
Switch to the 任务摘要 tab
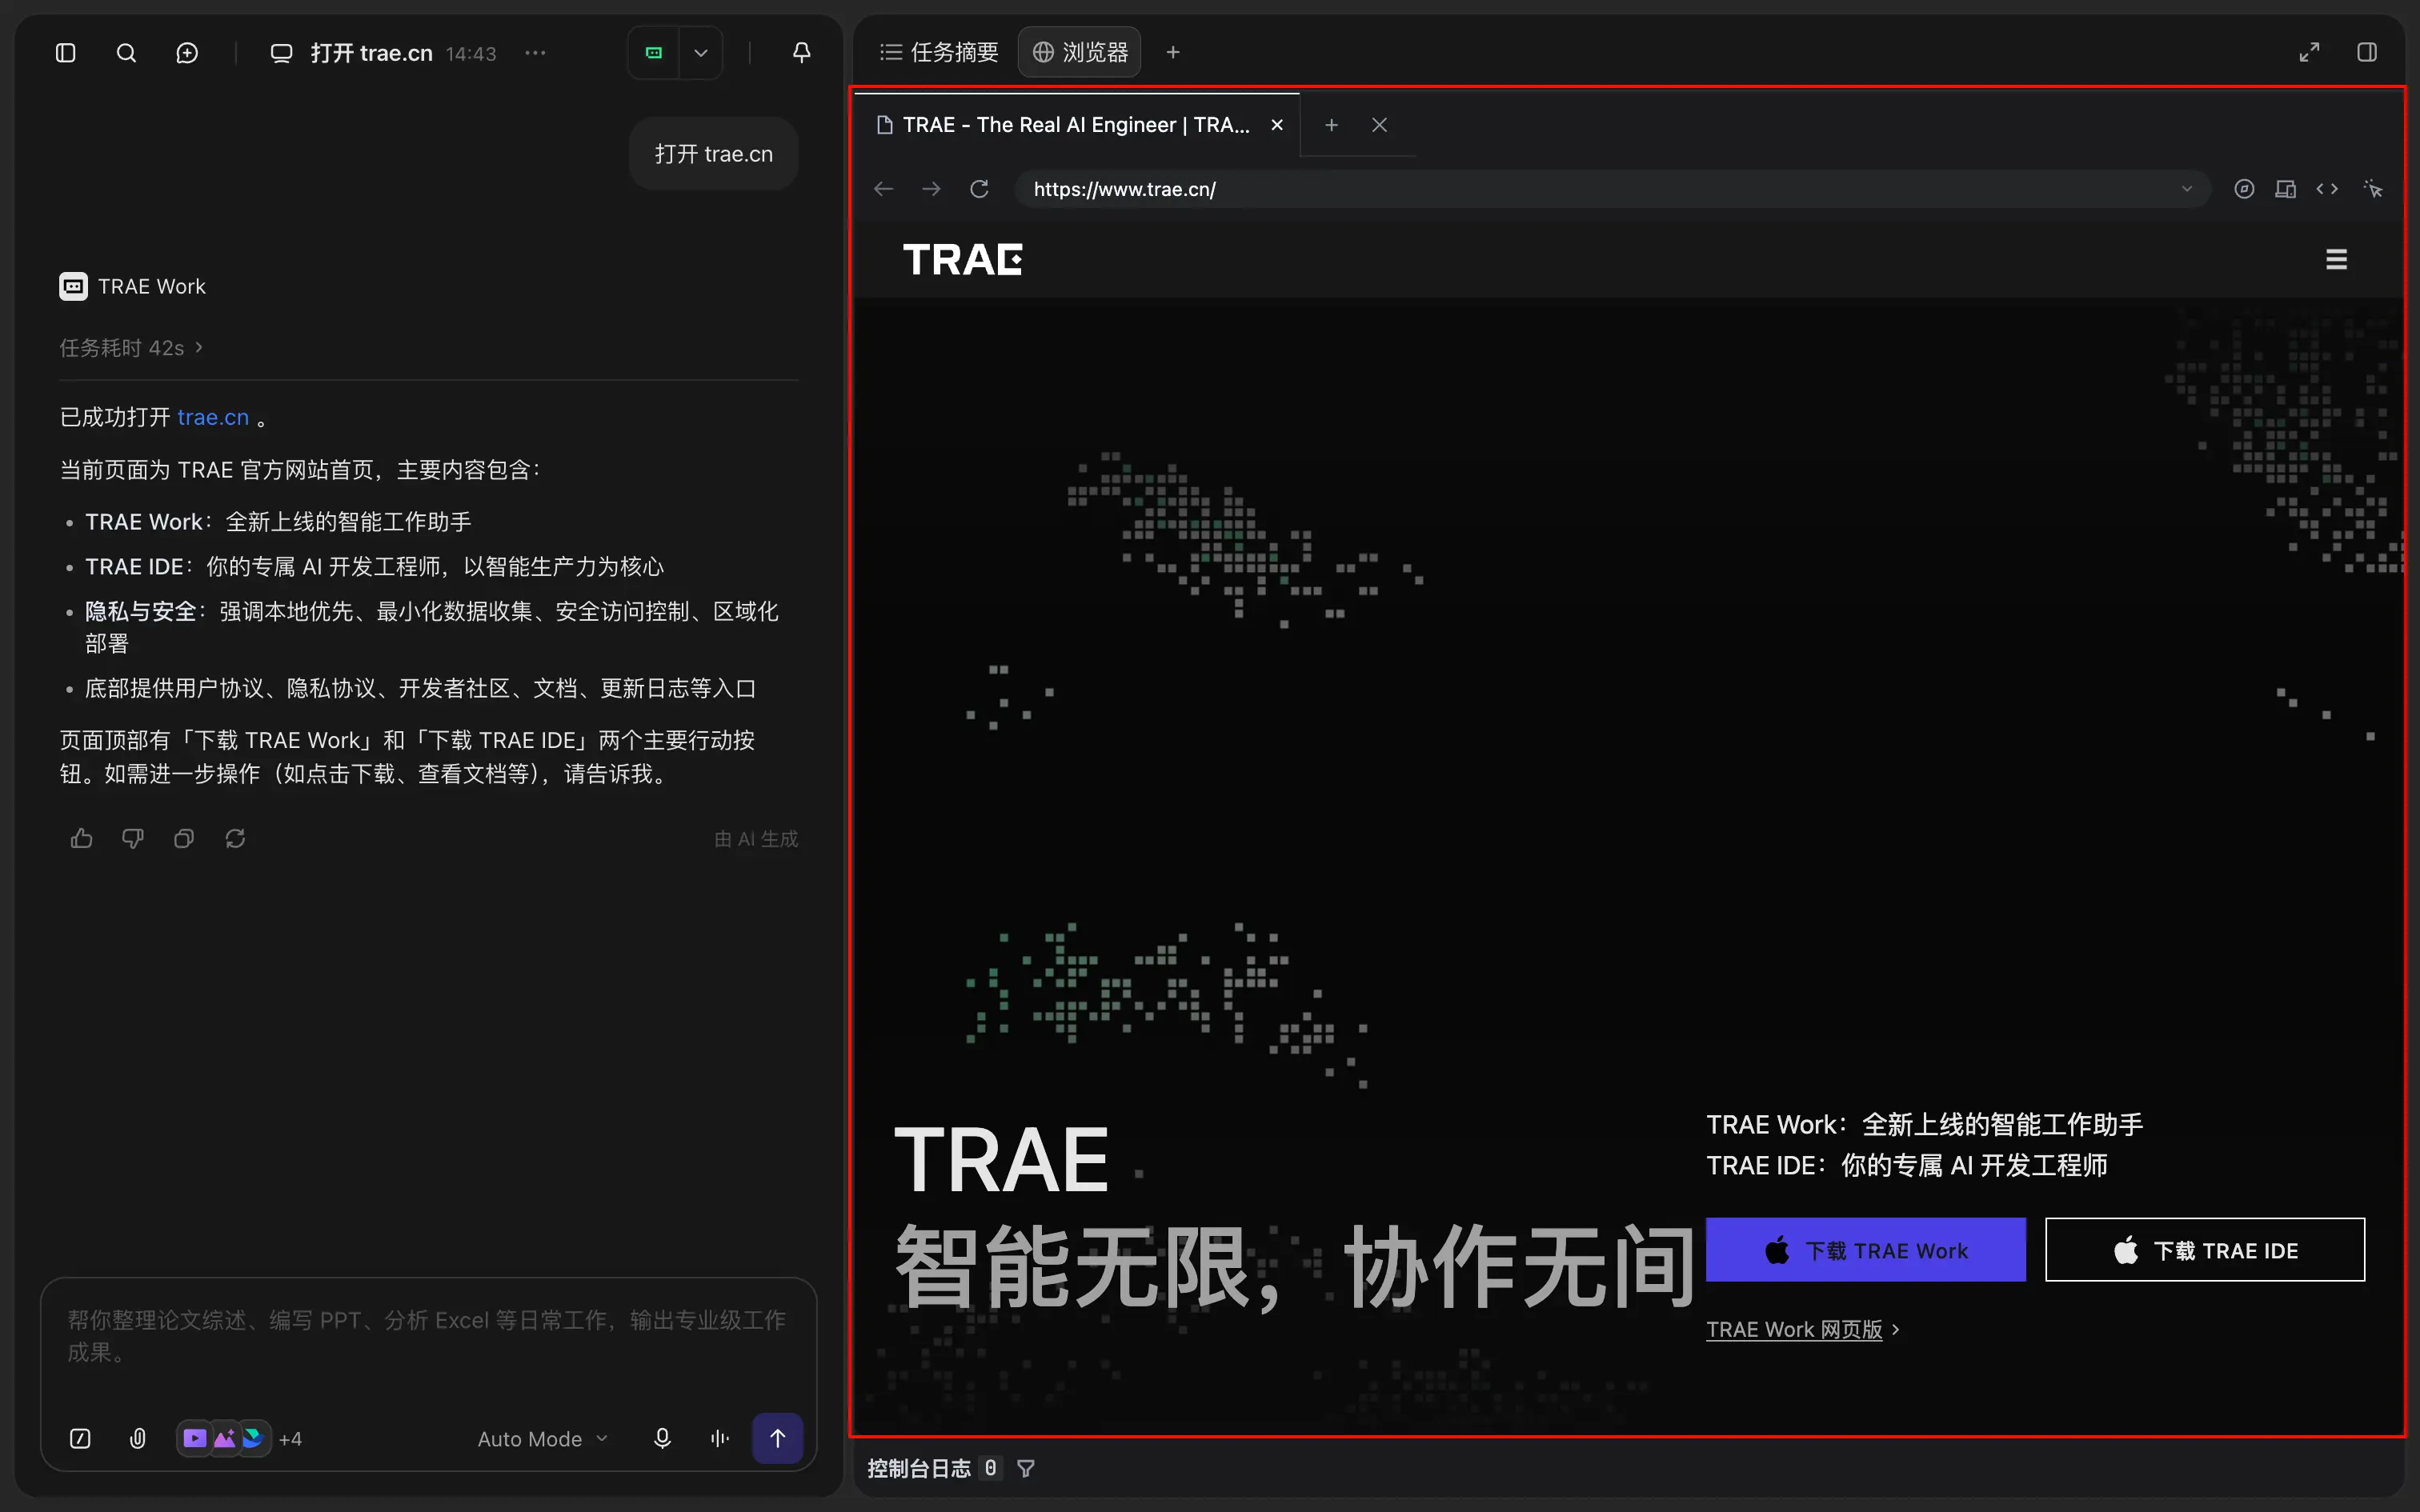click(x=939, y=52)
